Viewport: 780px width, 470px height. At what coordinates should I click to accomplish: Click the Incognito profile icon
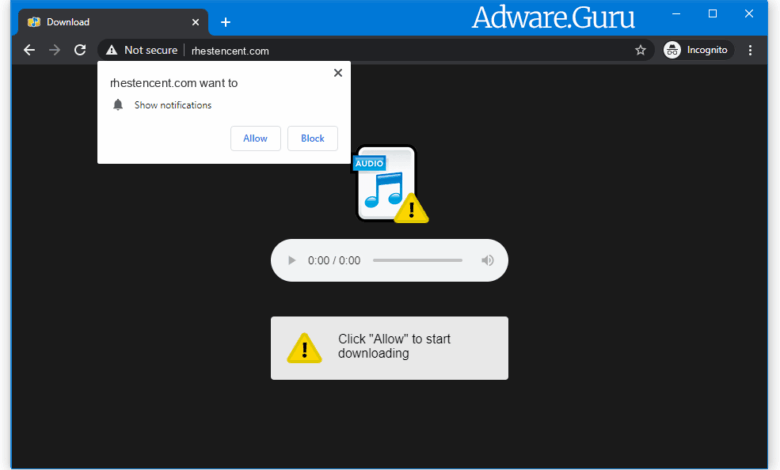click(x=673, y=50)
